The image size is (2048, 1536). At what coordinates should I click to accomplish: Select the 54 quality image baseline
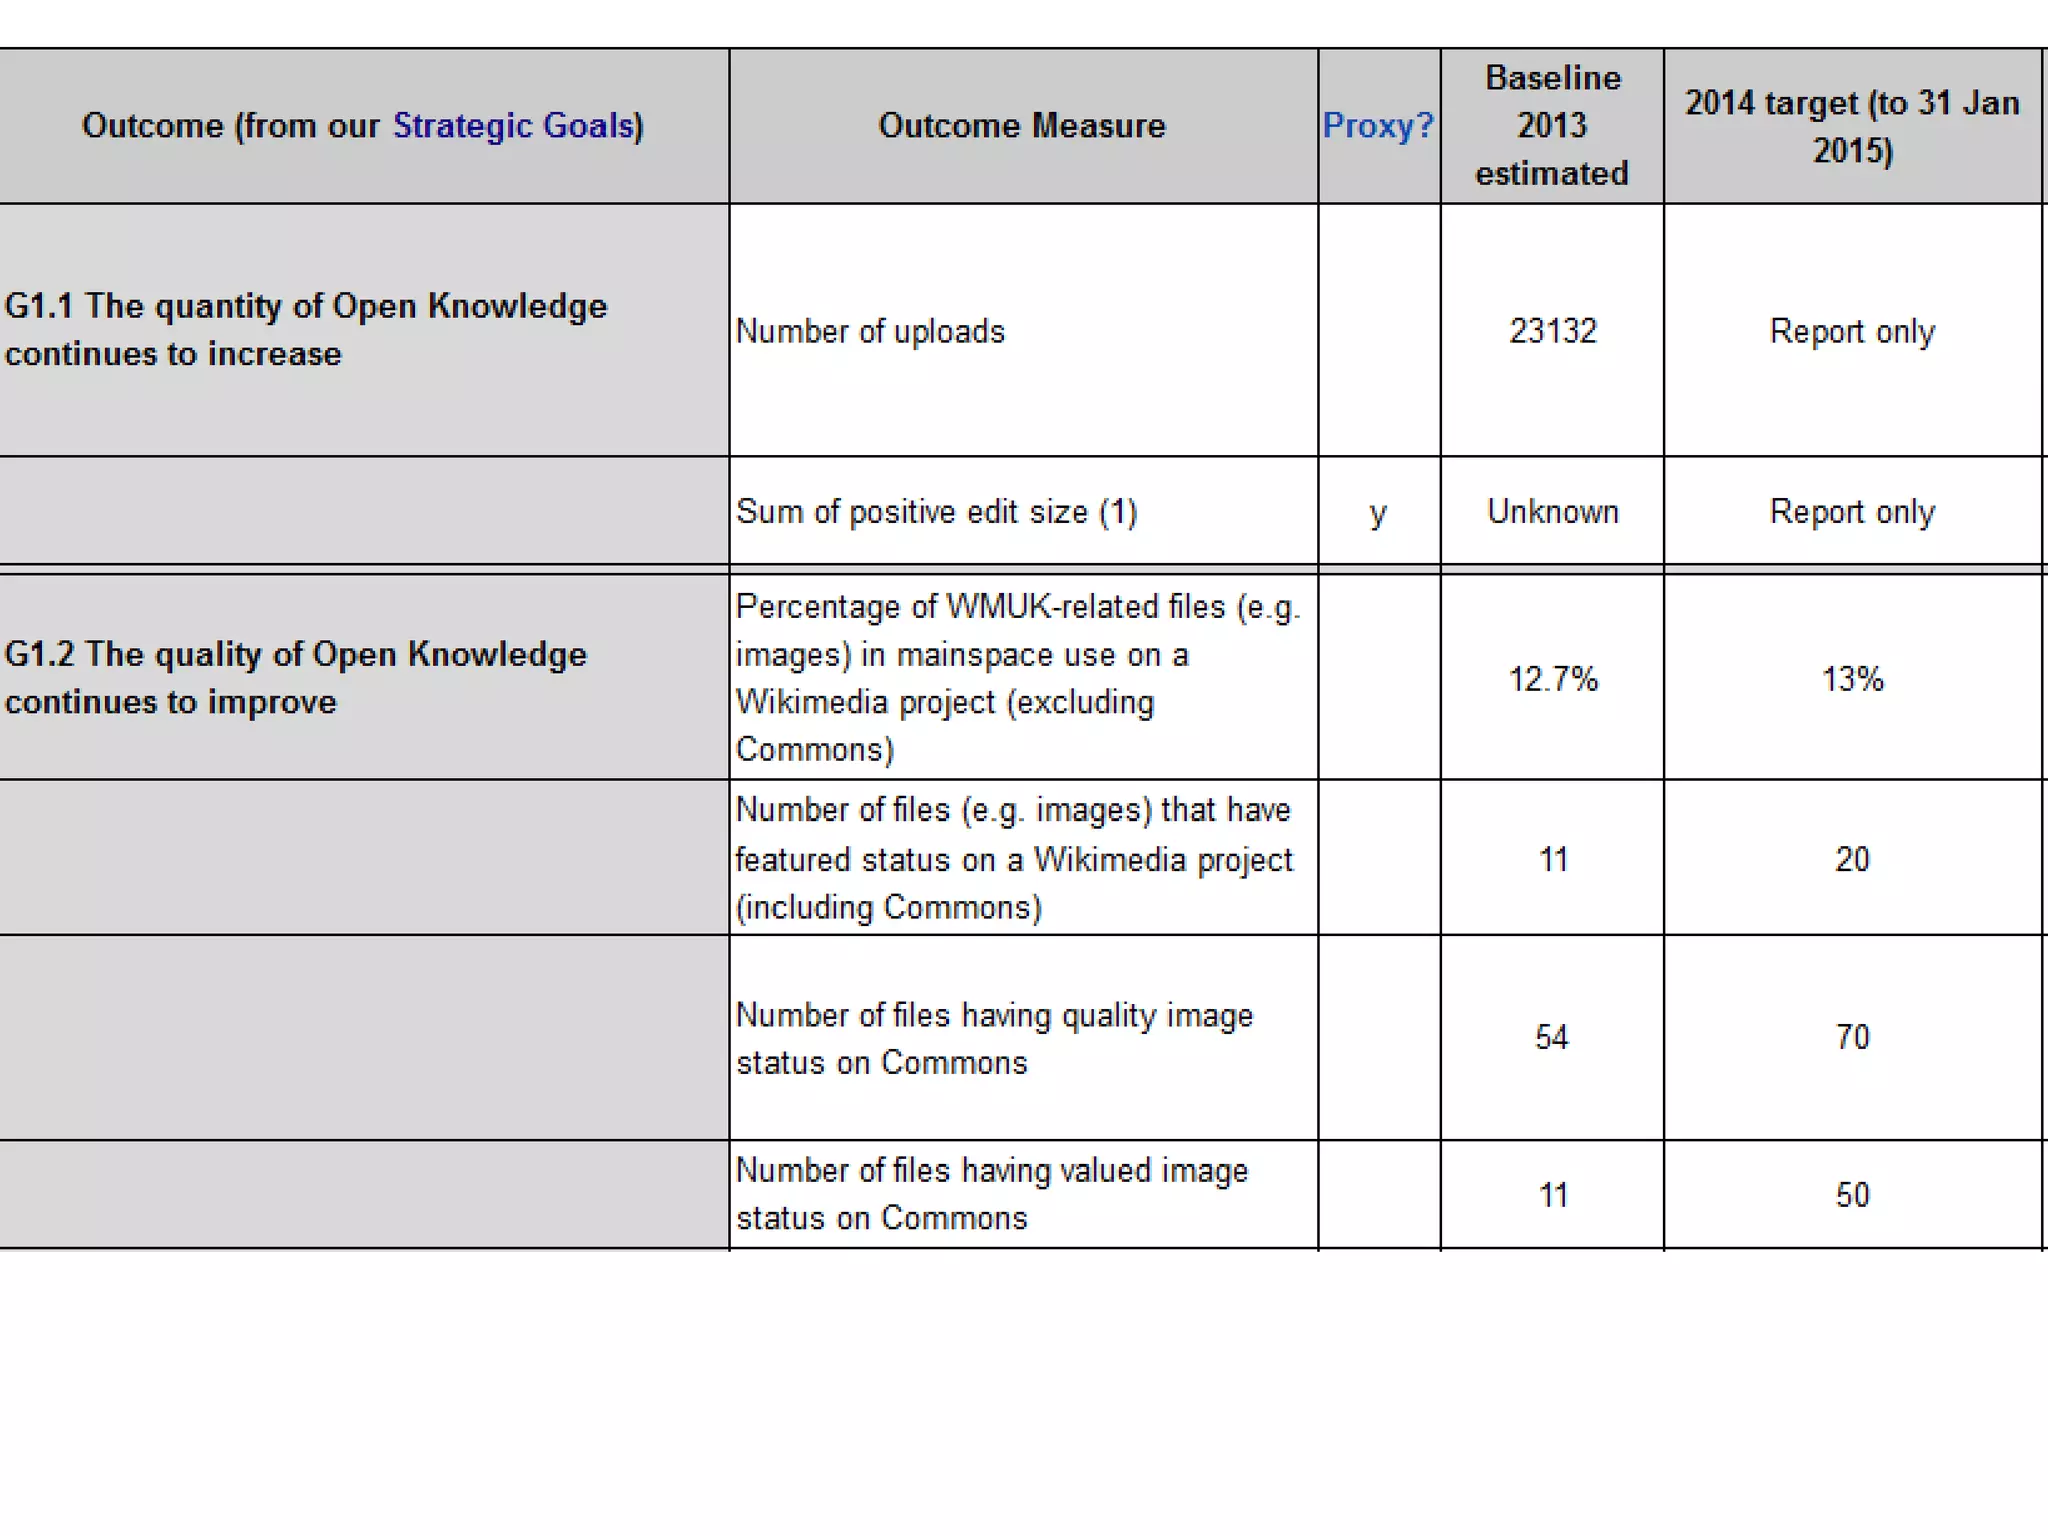coord(1552,1037)
